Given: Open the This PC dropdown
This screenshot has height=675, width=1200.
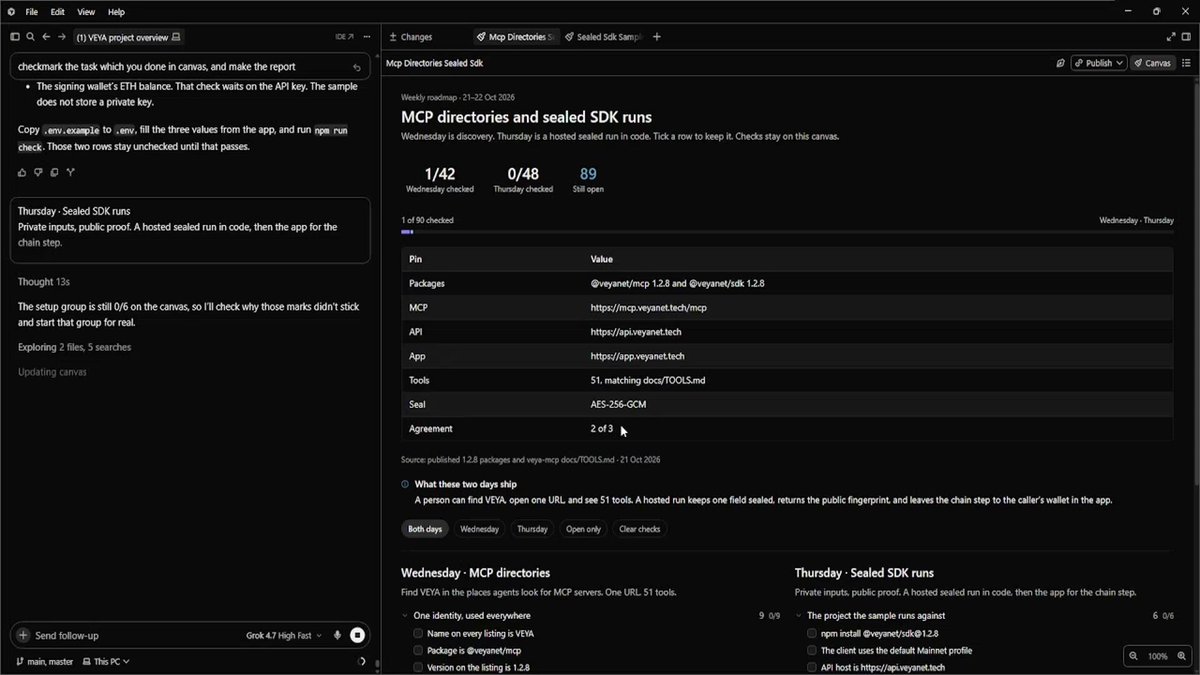Looking at the screenshot, I should [x=107, y=661].
